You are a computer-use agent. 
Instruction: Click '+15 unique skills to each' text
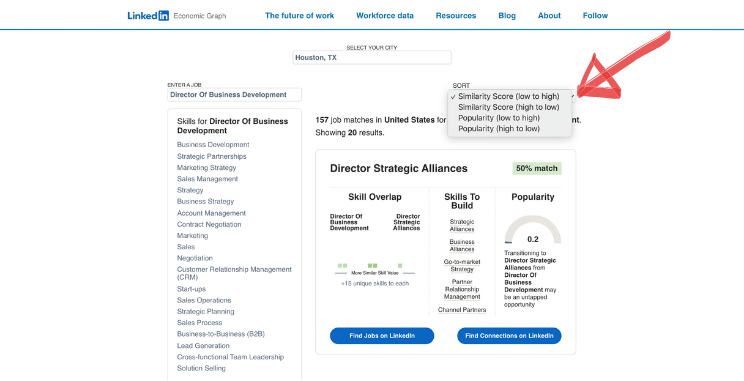[375, 283]
